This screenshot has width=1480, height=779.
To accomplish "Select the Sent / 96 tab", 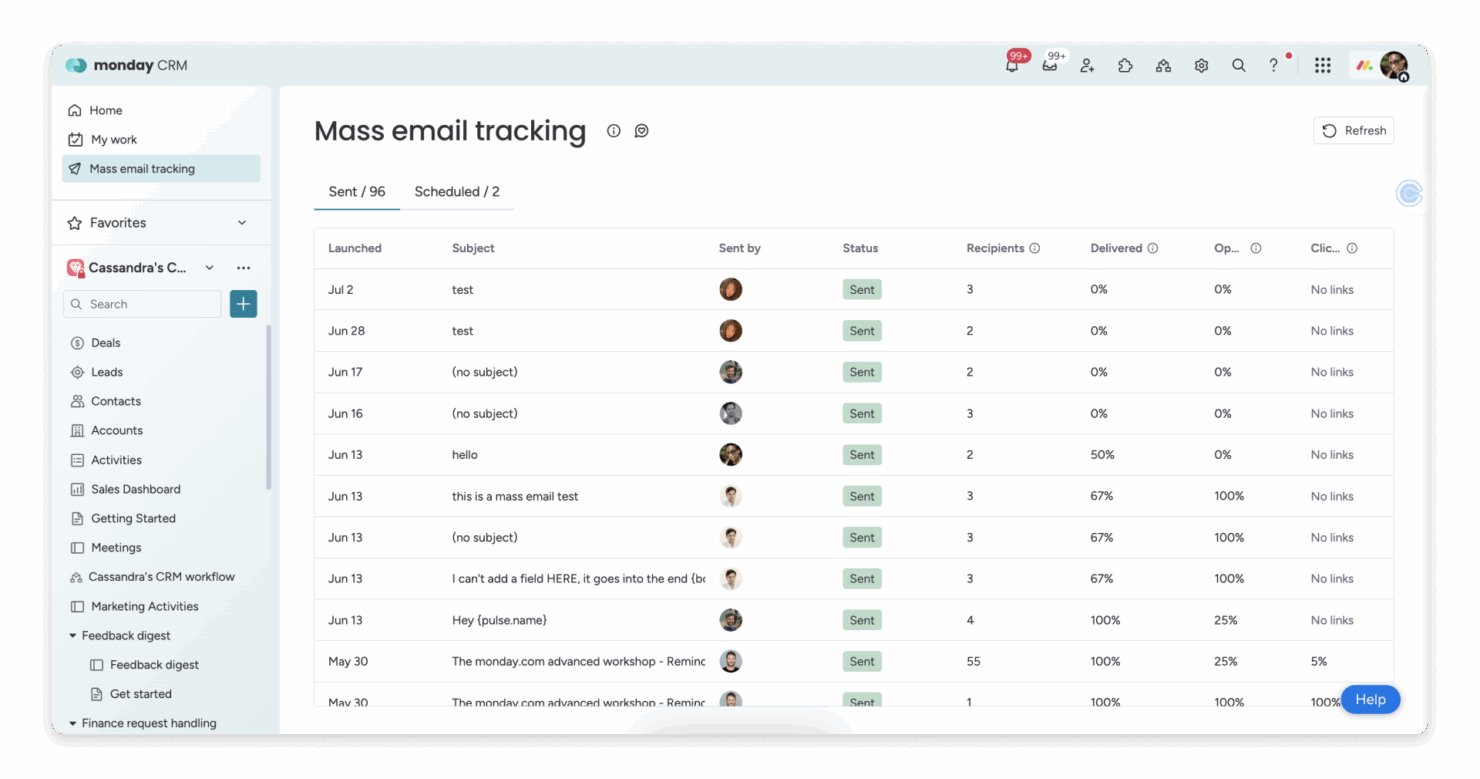I will pyautogui.click(x=356, y=191).
